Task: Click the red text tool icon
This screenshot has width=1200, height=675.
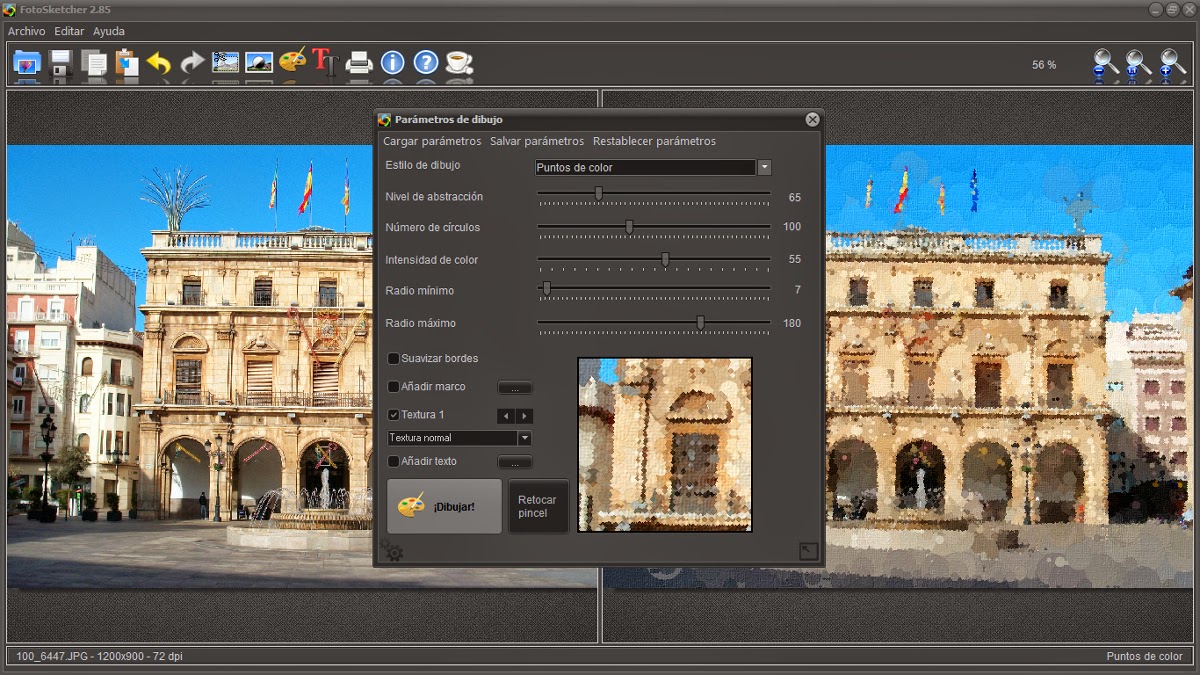Action: pos(325,62)
